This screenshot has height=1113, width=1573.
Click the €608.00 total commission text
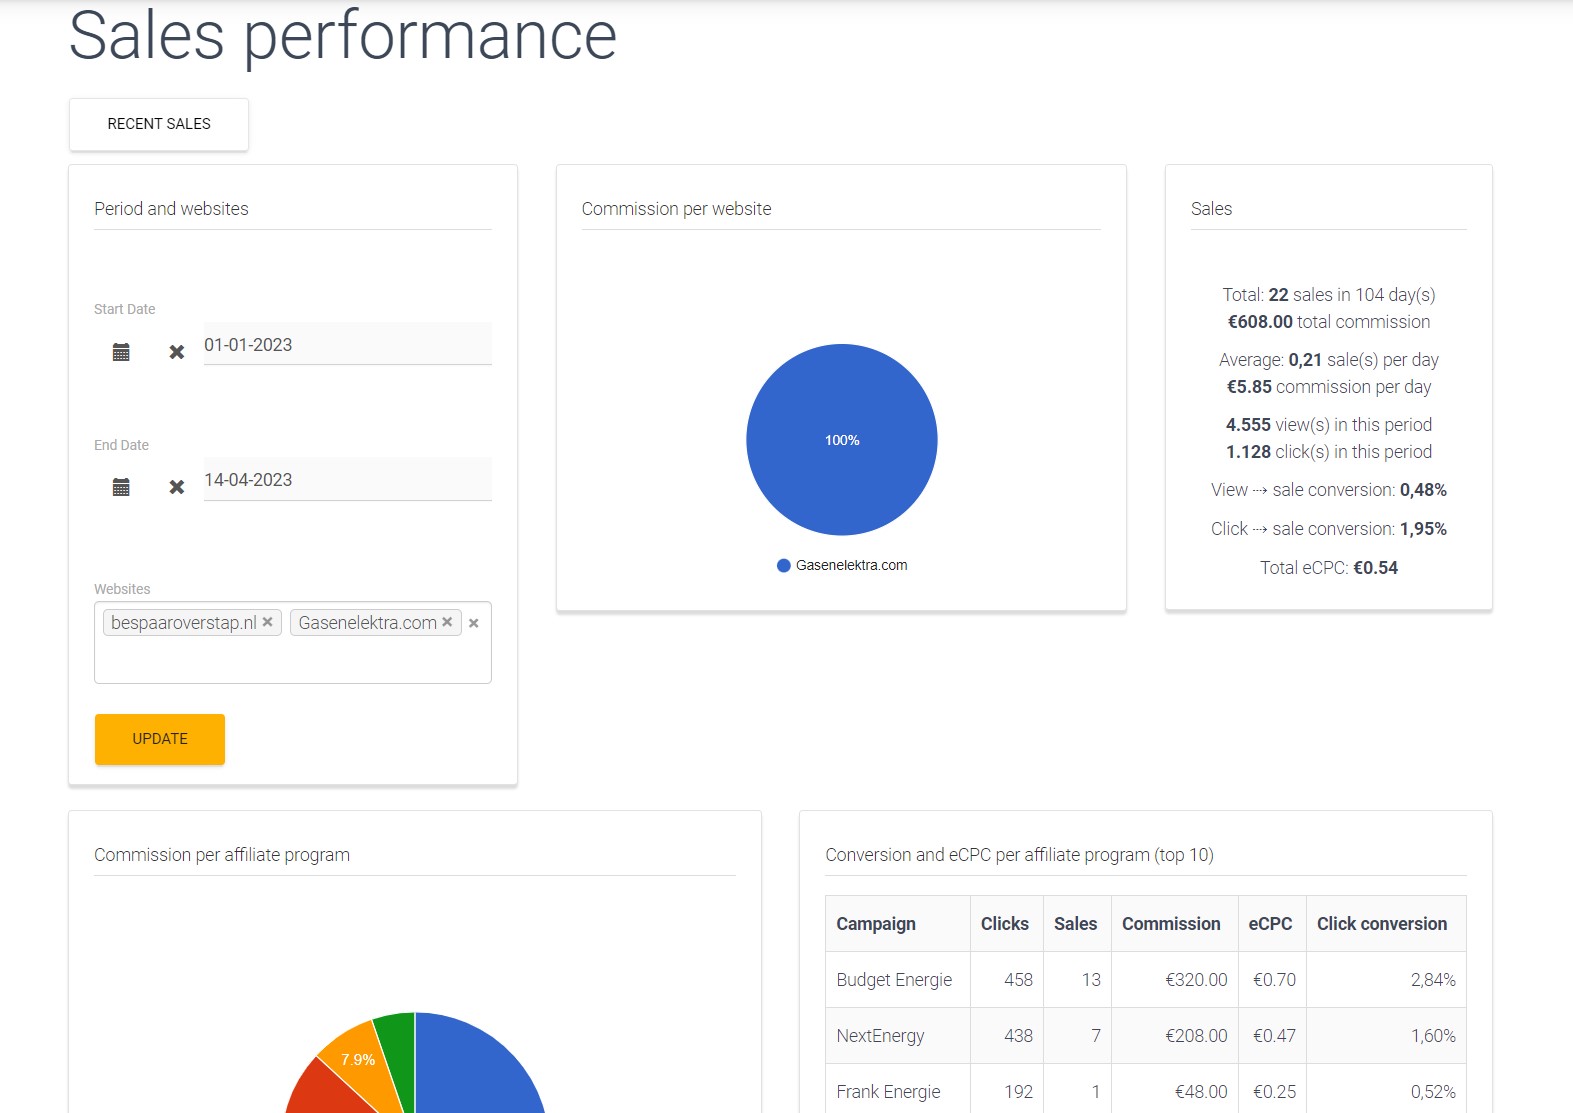click(x=1329, y=322)
